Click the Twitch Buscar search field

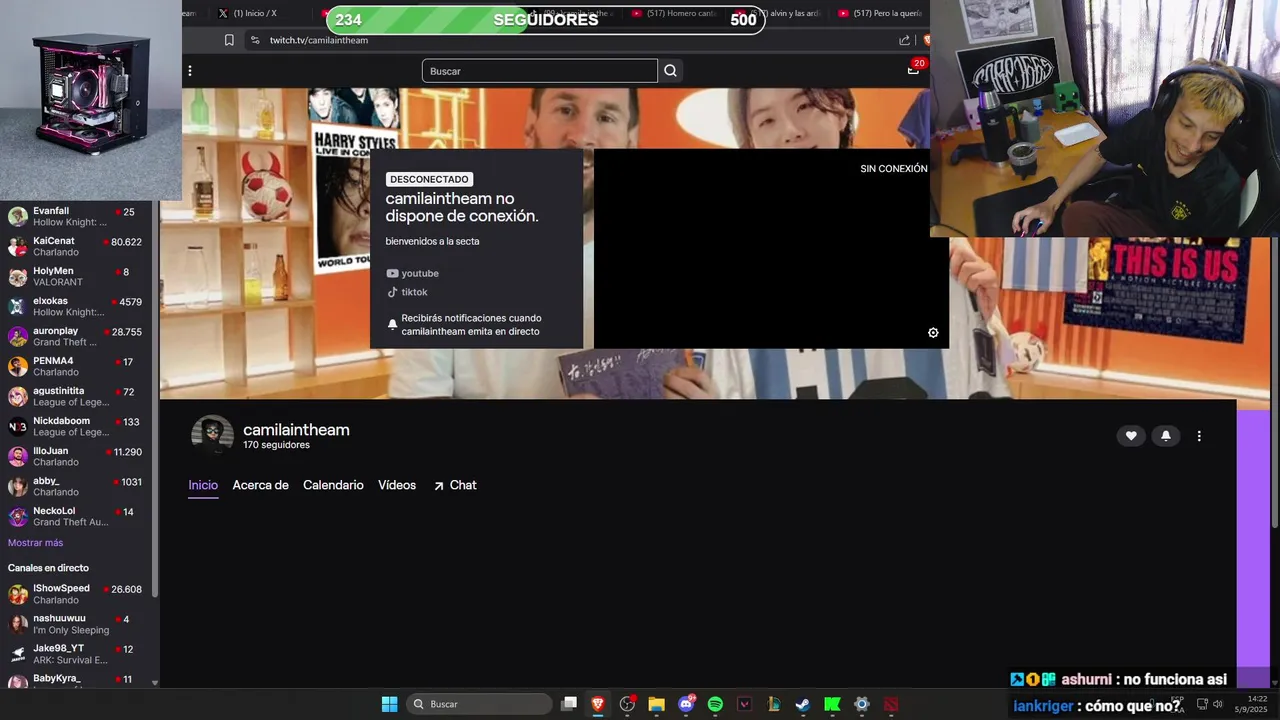pos(540,71)
